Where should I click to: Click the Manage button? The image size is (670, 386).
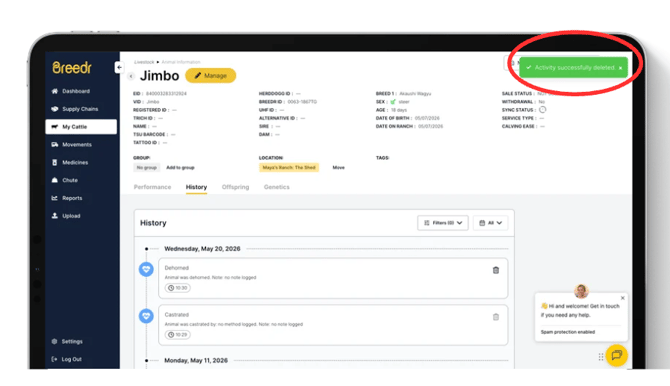click(211, 76)
